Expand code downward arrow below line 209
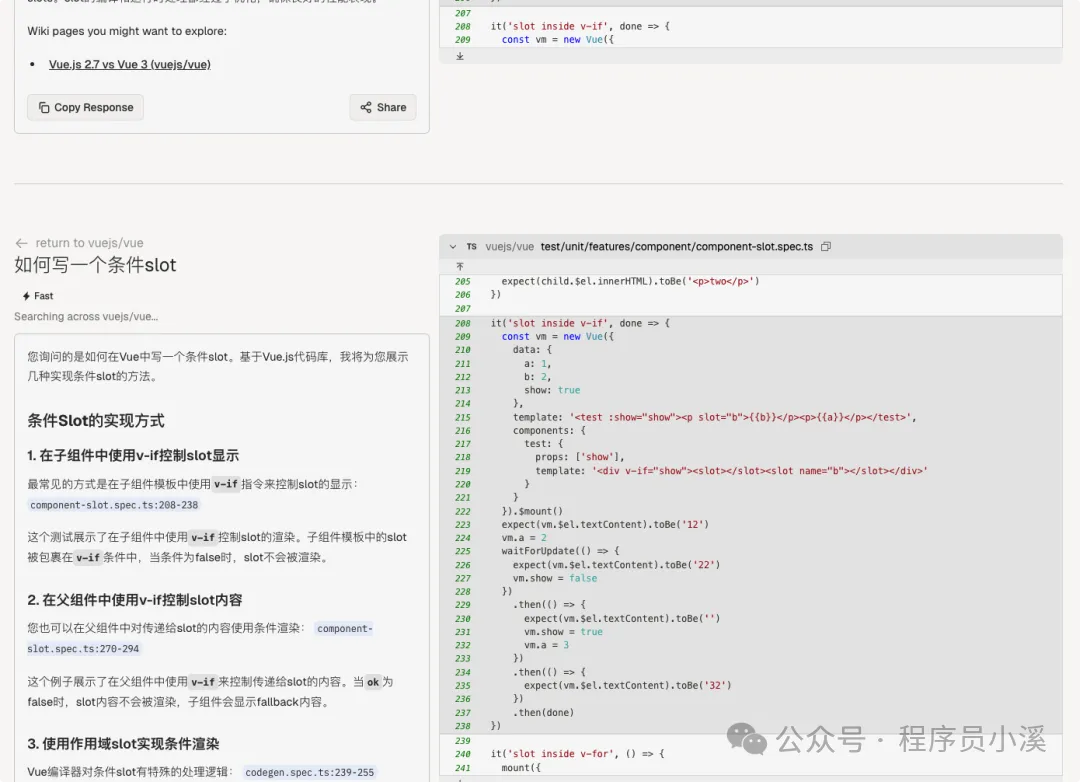This screenshot has width=1080, height=782. 460,56
